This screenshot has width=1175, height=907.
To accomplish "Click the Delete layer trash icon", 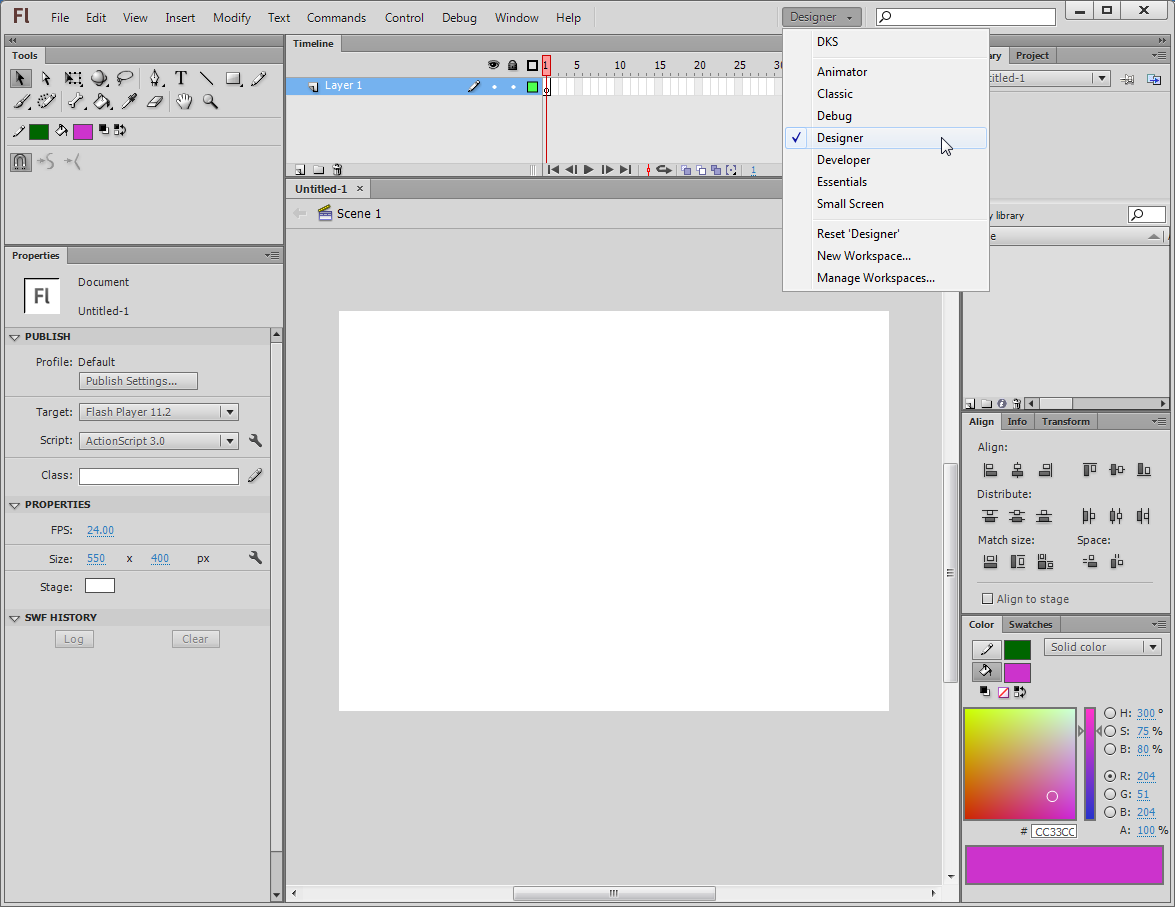I will 337,170.
